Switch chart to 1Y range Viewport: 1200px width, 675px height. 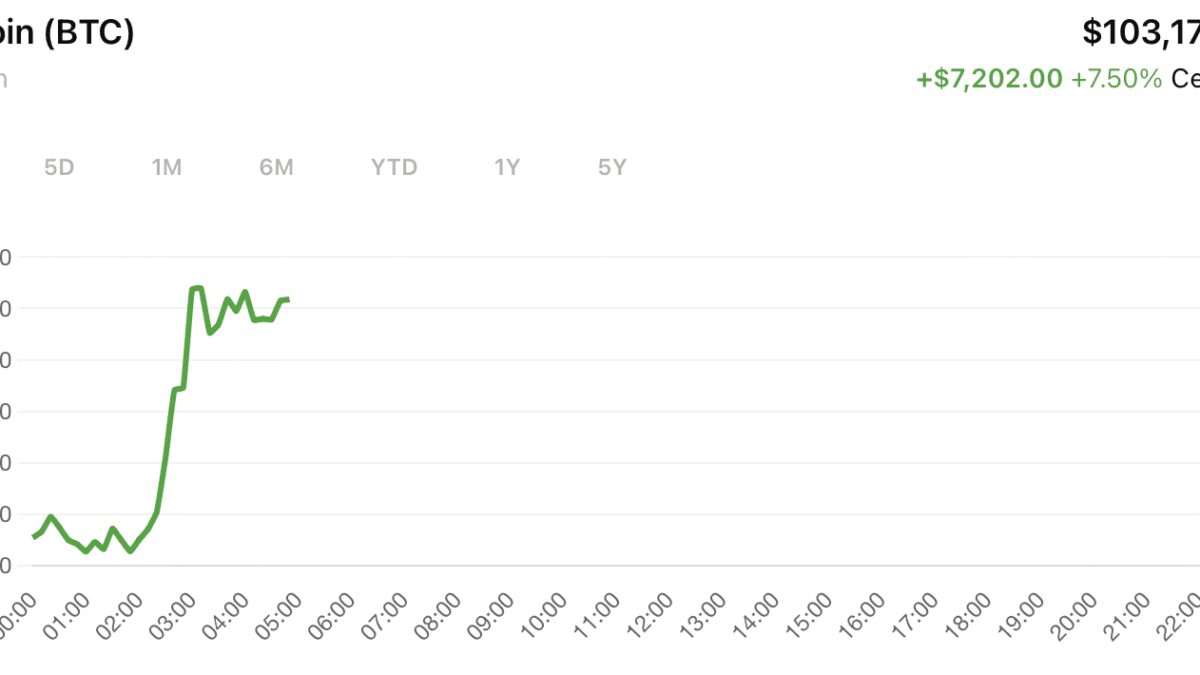[x=507, y=168]
